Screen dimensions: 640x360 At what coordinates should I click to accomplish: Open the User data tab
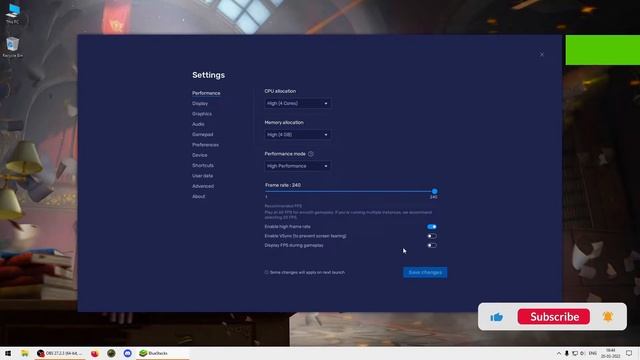(x=202, y=176)
